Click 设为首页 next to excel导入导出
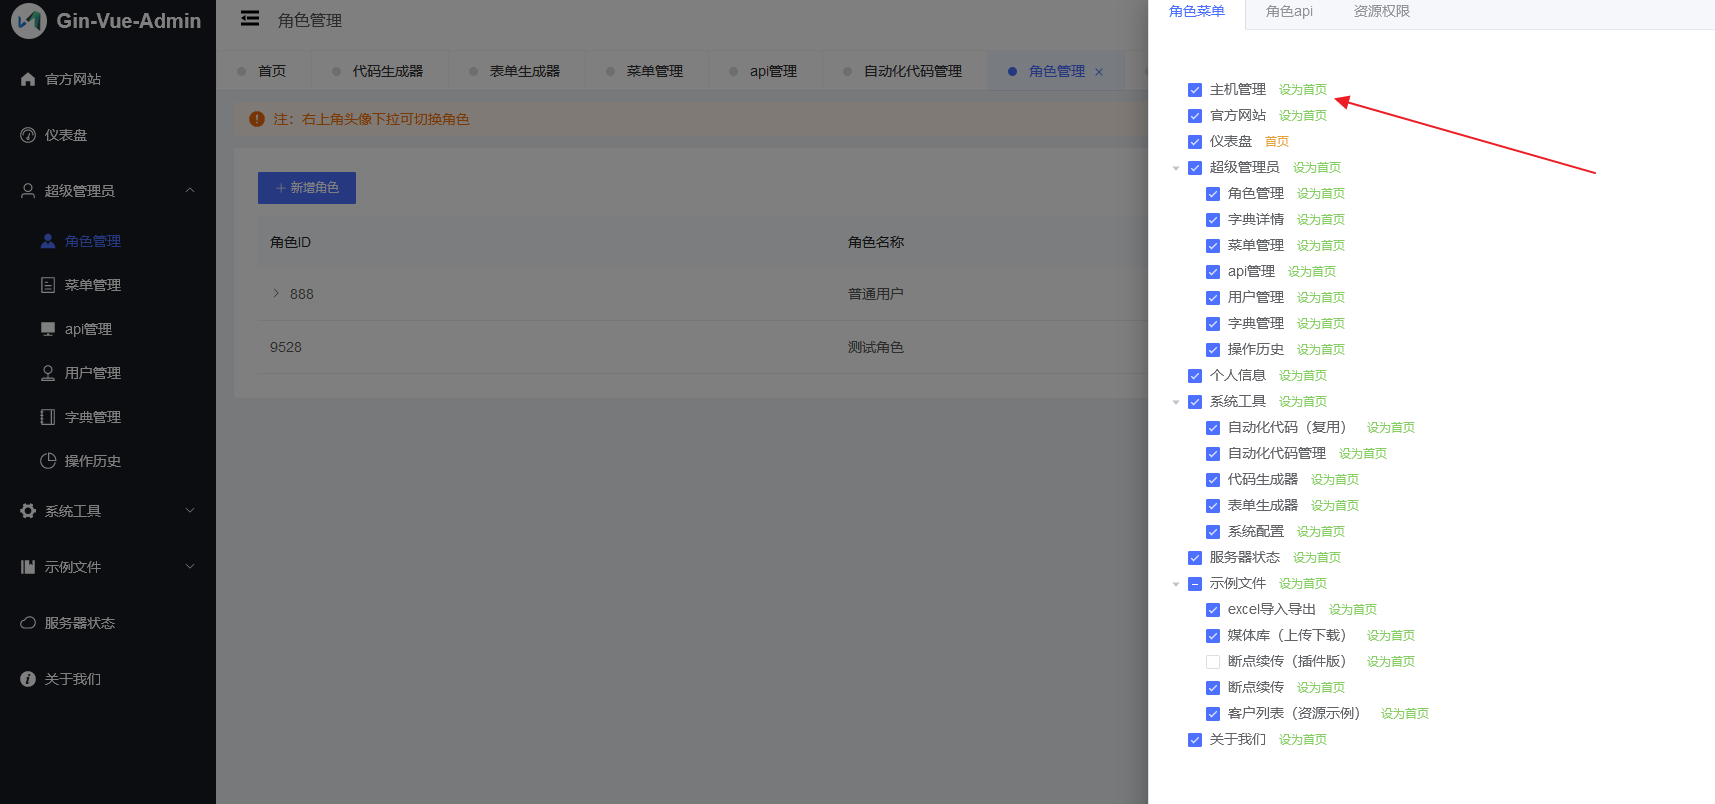The height and width of the screenshot is (804, 1715). point(1353,610)
